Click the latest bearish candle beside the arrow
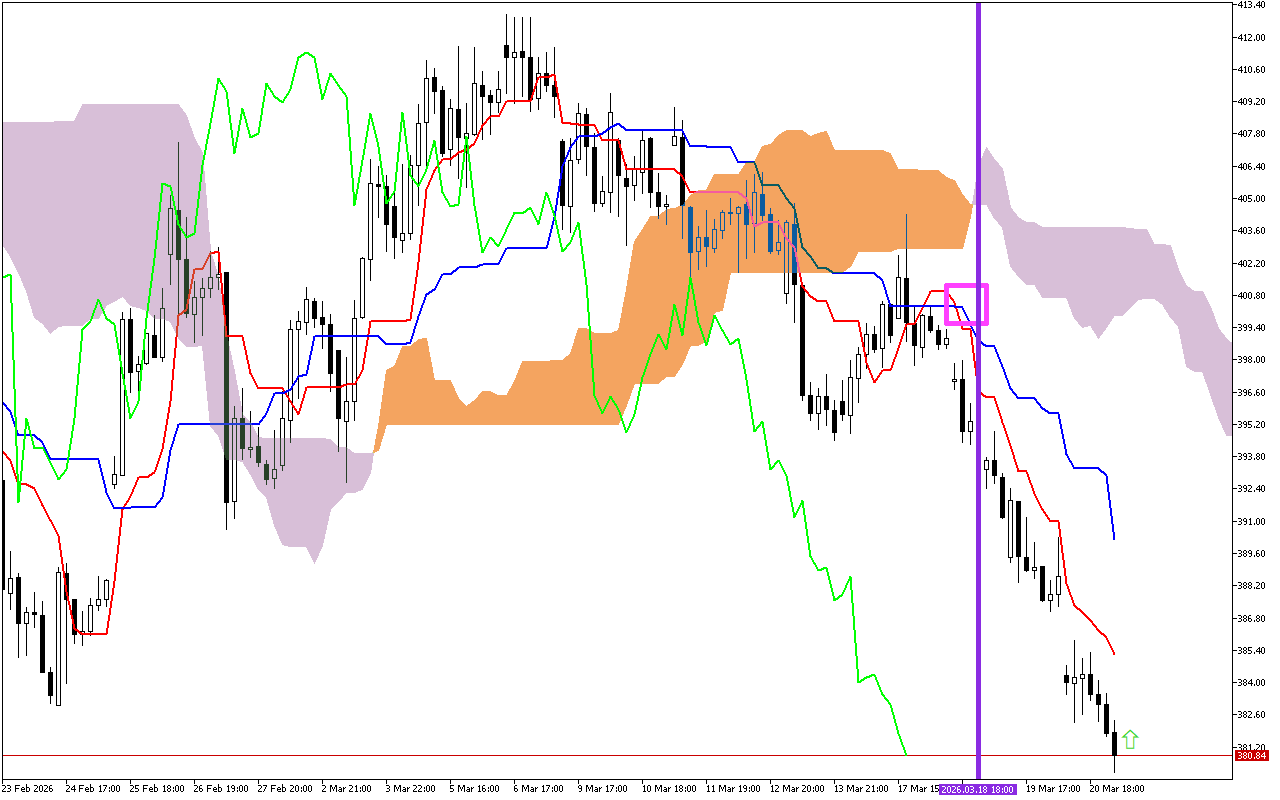Screen dimensions: 1280x800 1113,740
